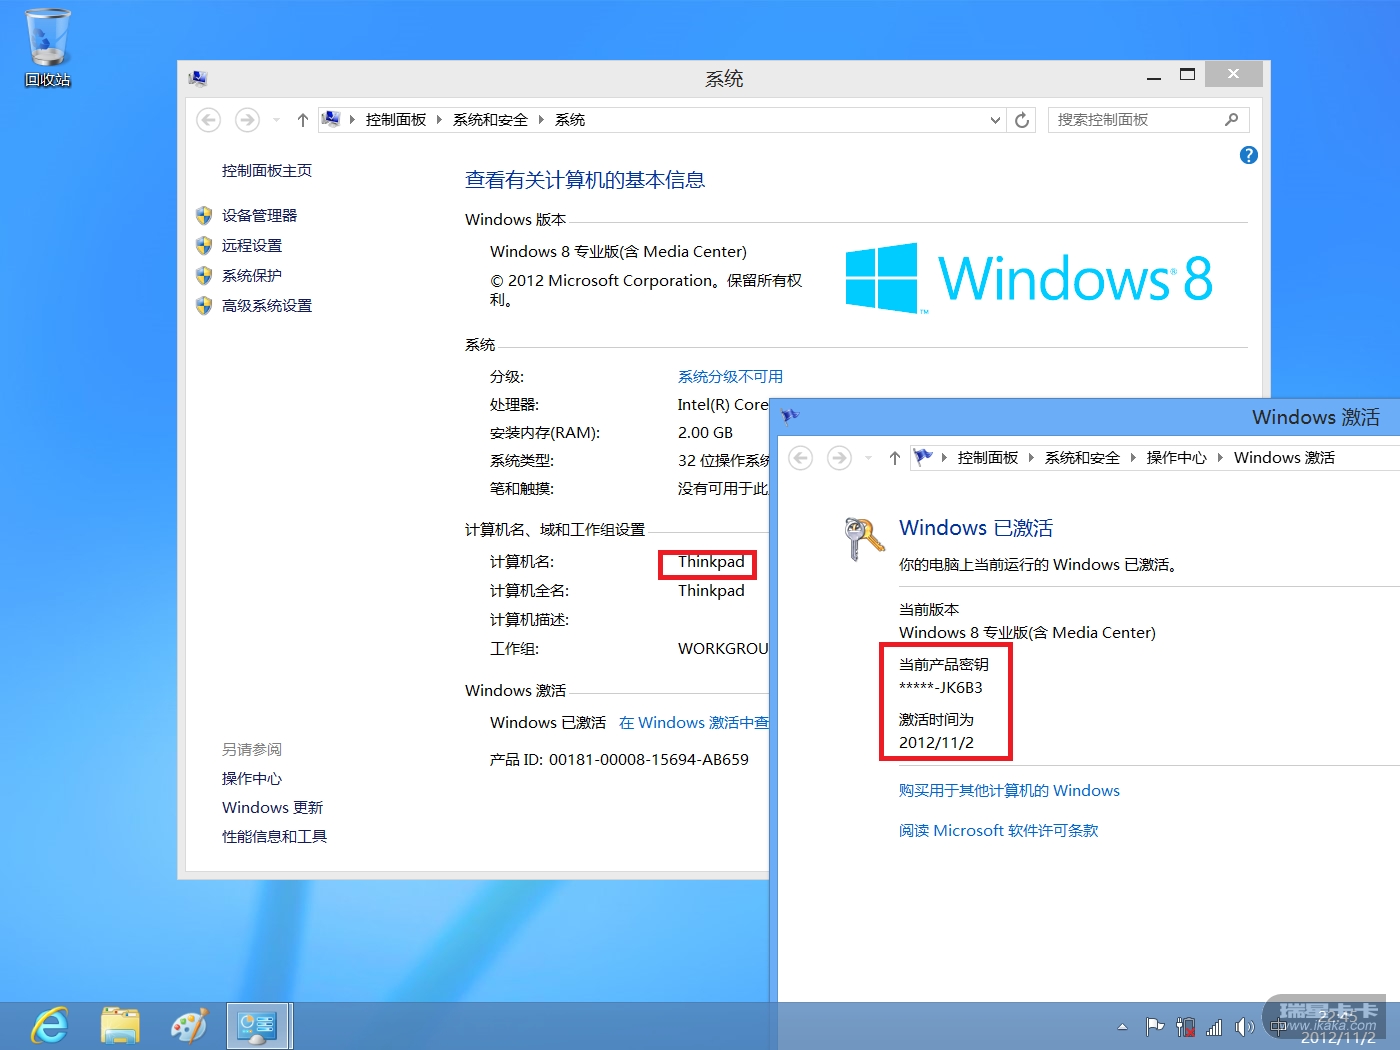Click the product ID 00181-00008-15694-AB659 text

pyautogui.click(x=648, y=759)
